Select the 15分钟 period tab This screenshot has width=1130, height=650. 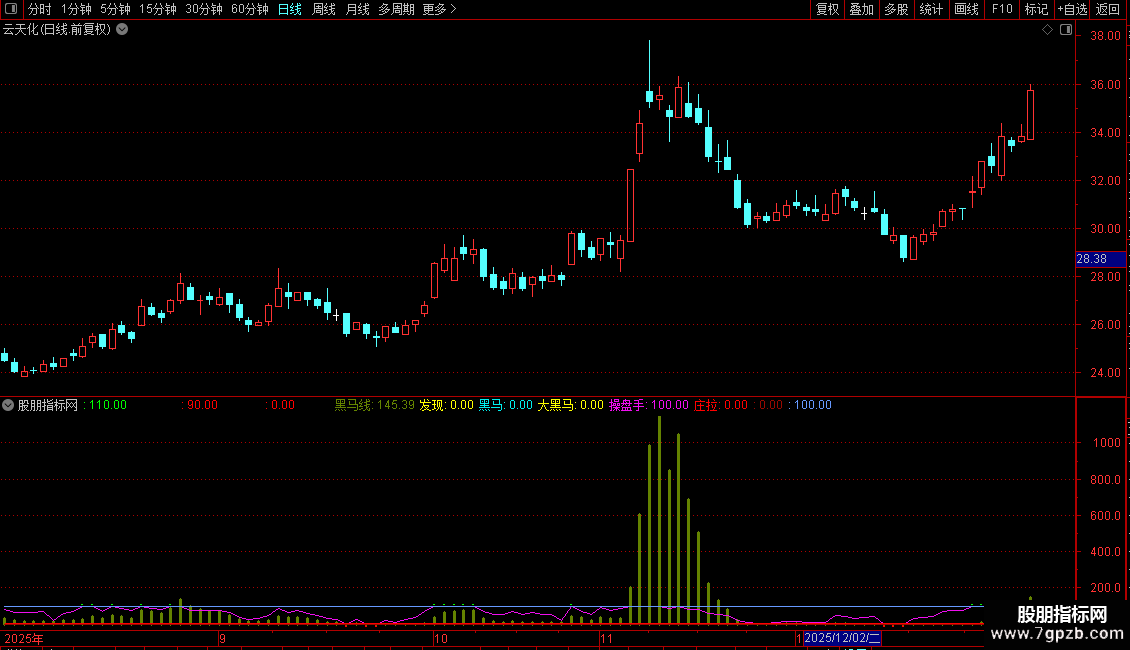click(157, 9)
